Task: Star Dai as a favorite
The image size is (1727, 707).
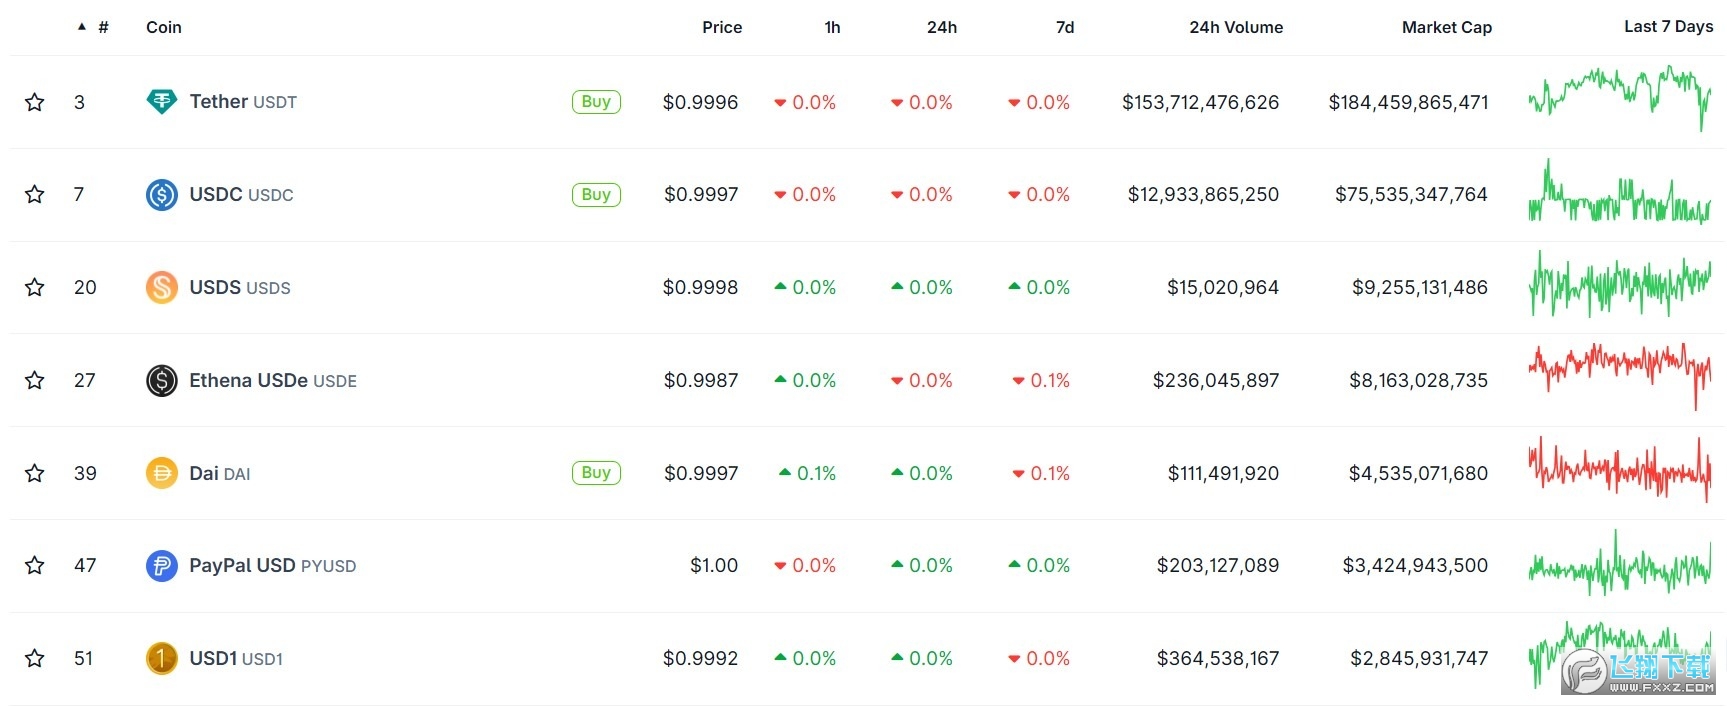Action: click(x=35, y=473)
